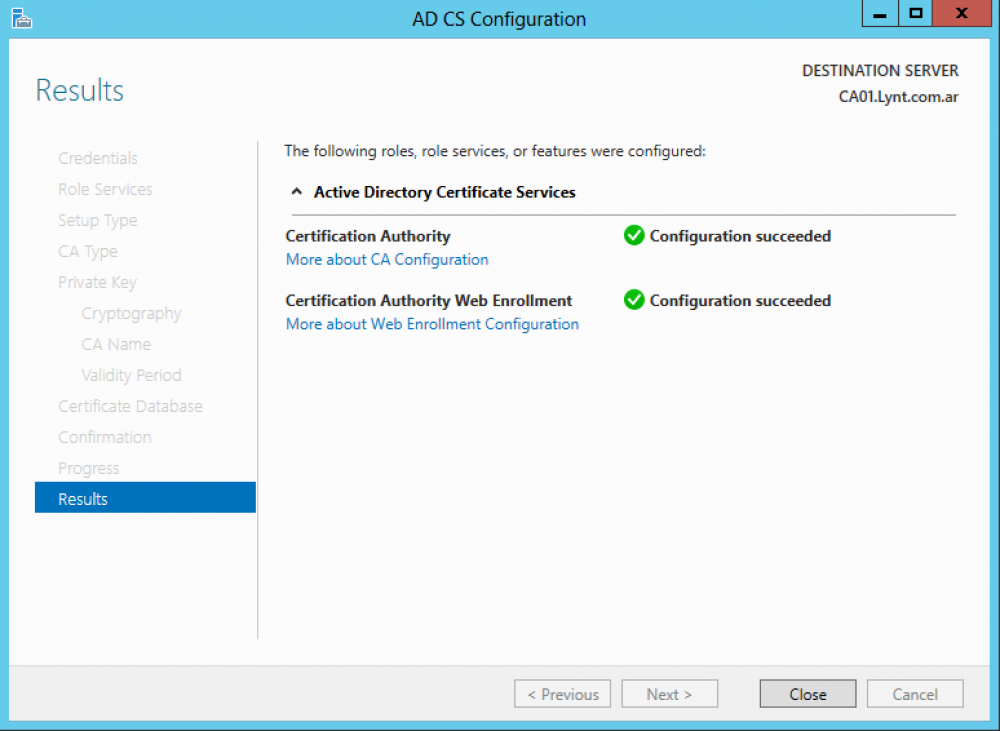Viewport: 1000px width, 731px height.
Task: Open the Certificate Database step
Action: 130,406
